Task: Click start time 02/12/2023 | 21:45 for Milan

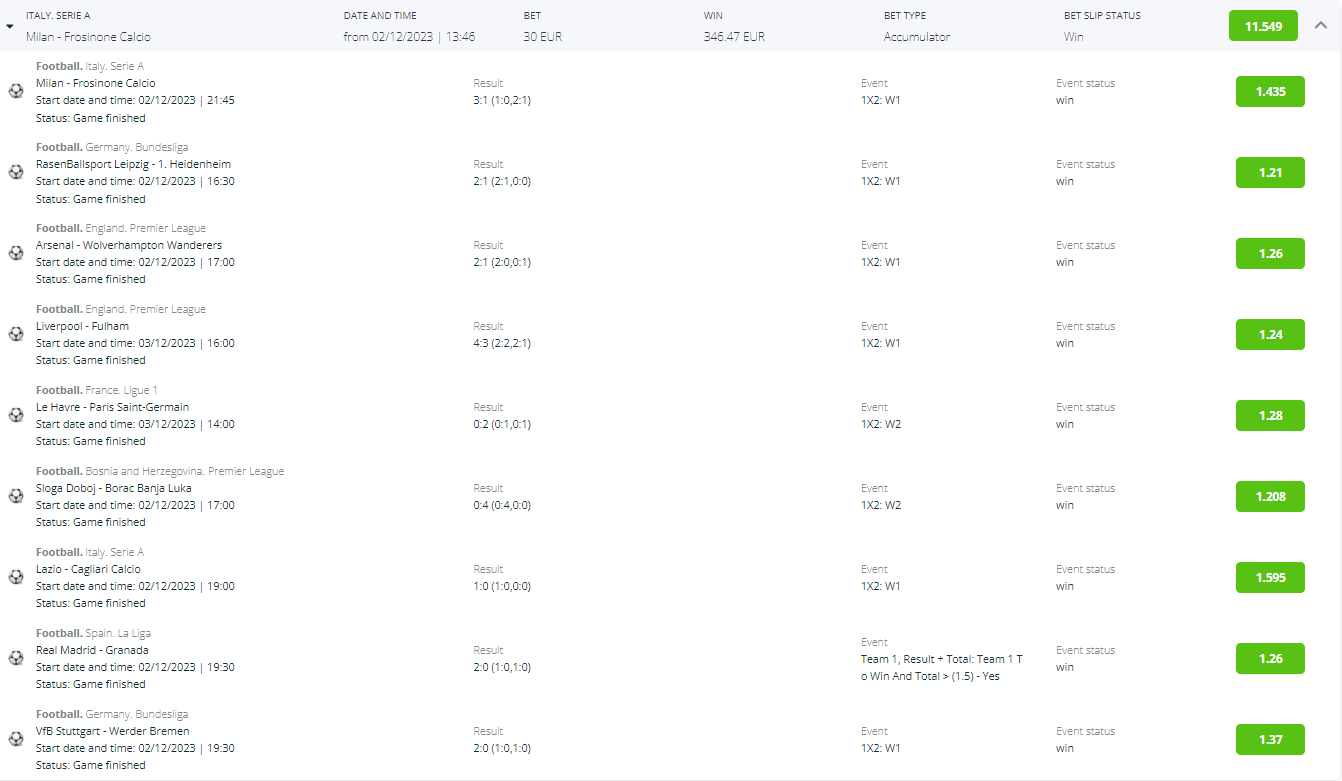Action: 187,100
